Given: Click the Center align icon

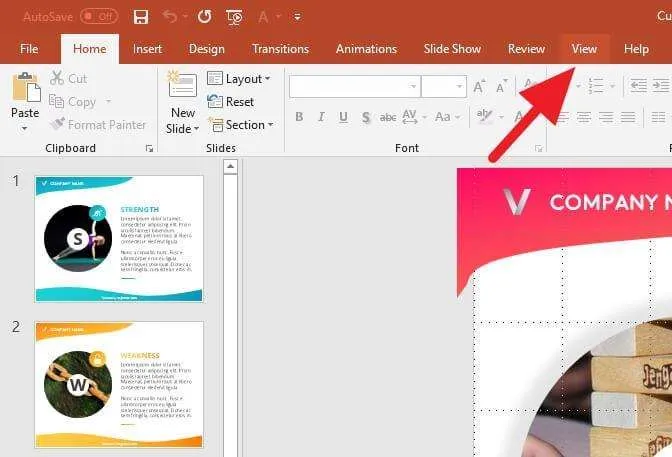Looking at the screenshot, I should 584,117.
